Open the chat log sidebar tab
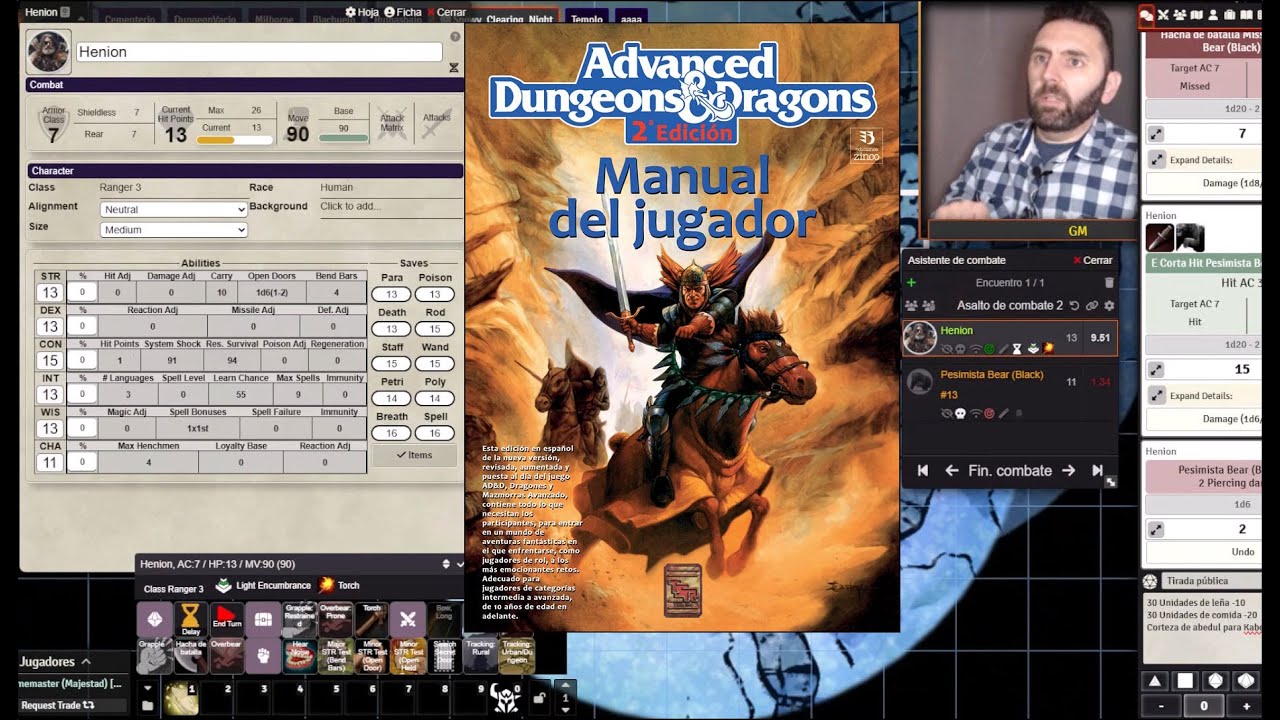The image size is (1280, 720). pyautogui.click(x=1146, y=14)
